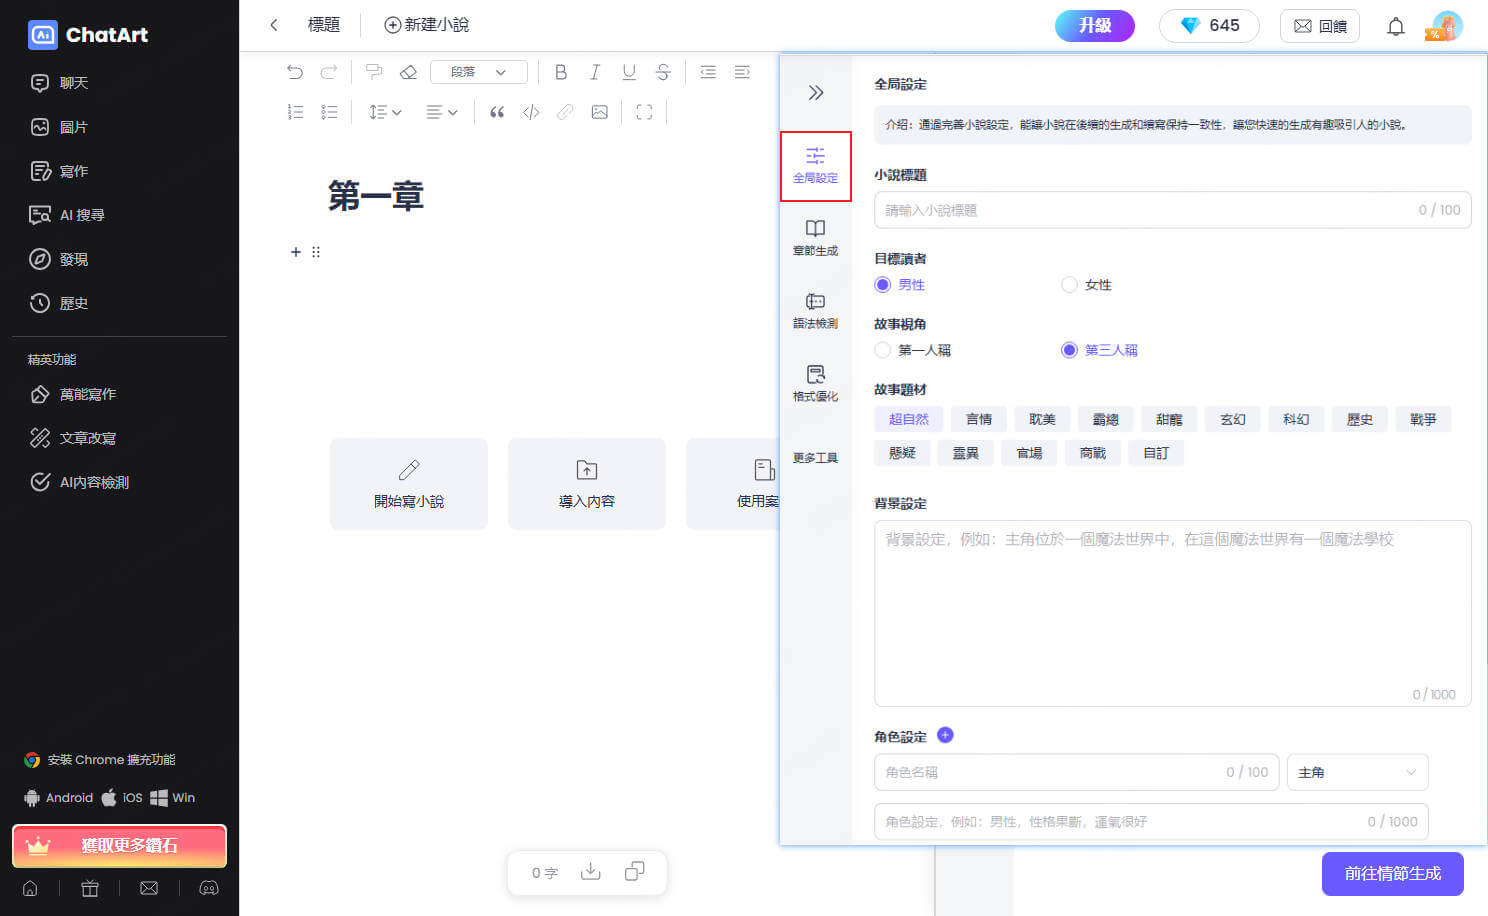The height and width of the screenshot is (916, 1488).
Task: Select the format painter tool
Action: (x=374, y=72)
